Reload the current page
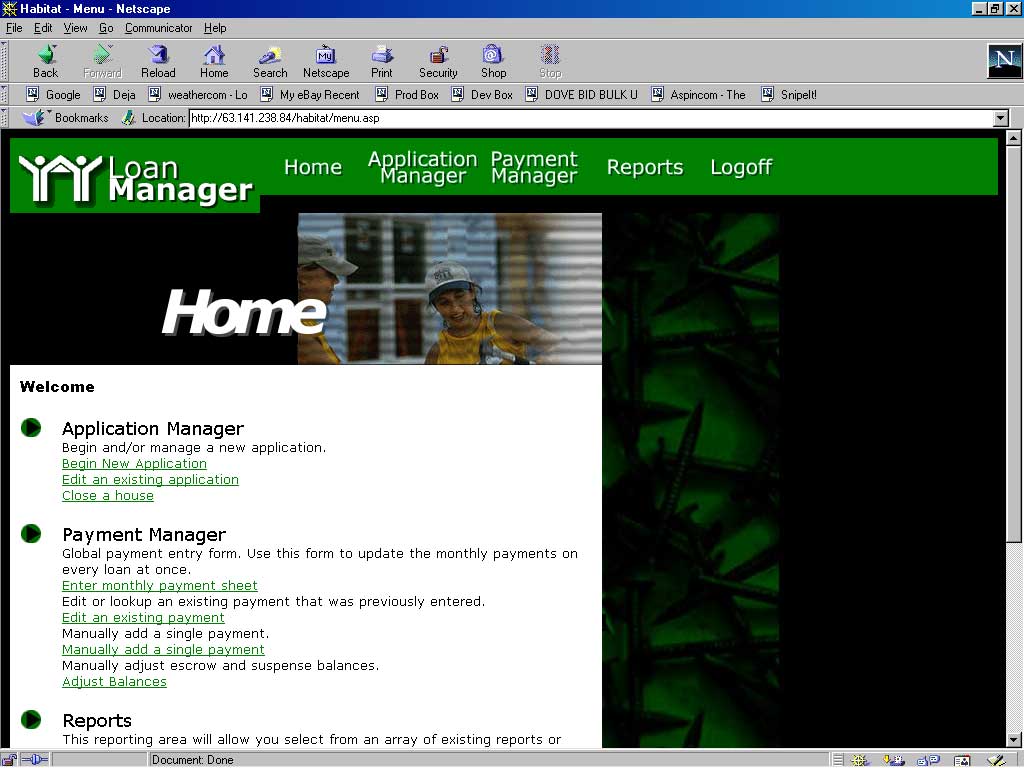This screenshot has height=768, width=1024. click(158, 61)
